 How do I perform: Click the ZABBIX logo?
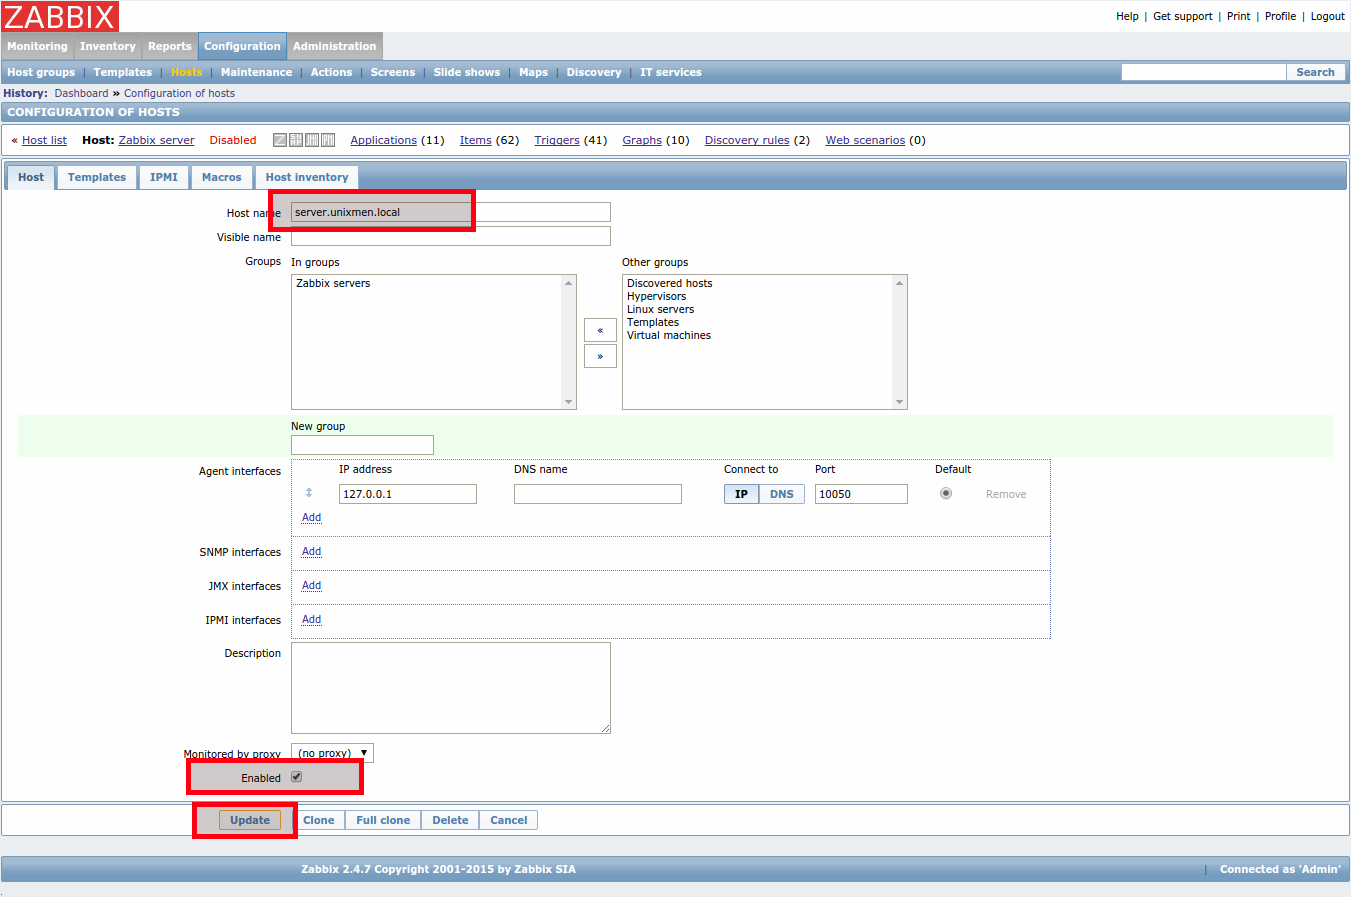pos(60,17)
